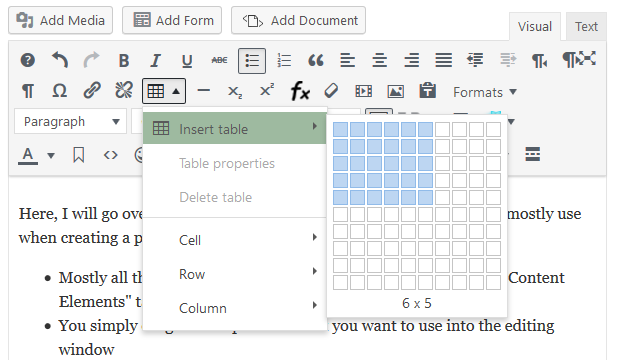Align text left
This screenshot has width=621, height=360.
pyautogui.click(x=348, y=61)
